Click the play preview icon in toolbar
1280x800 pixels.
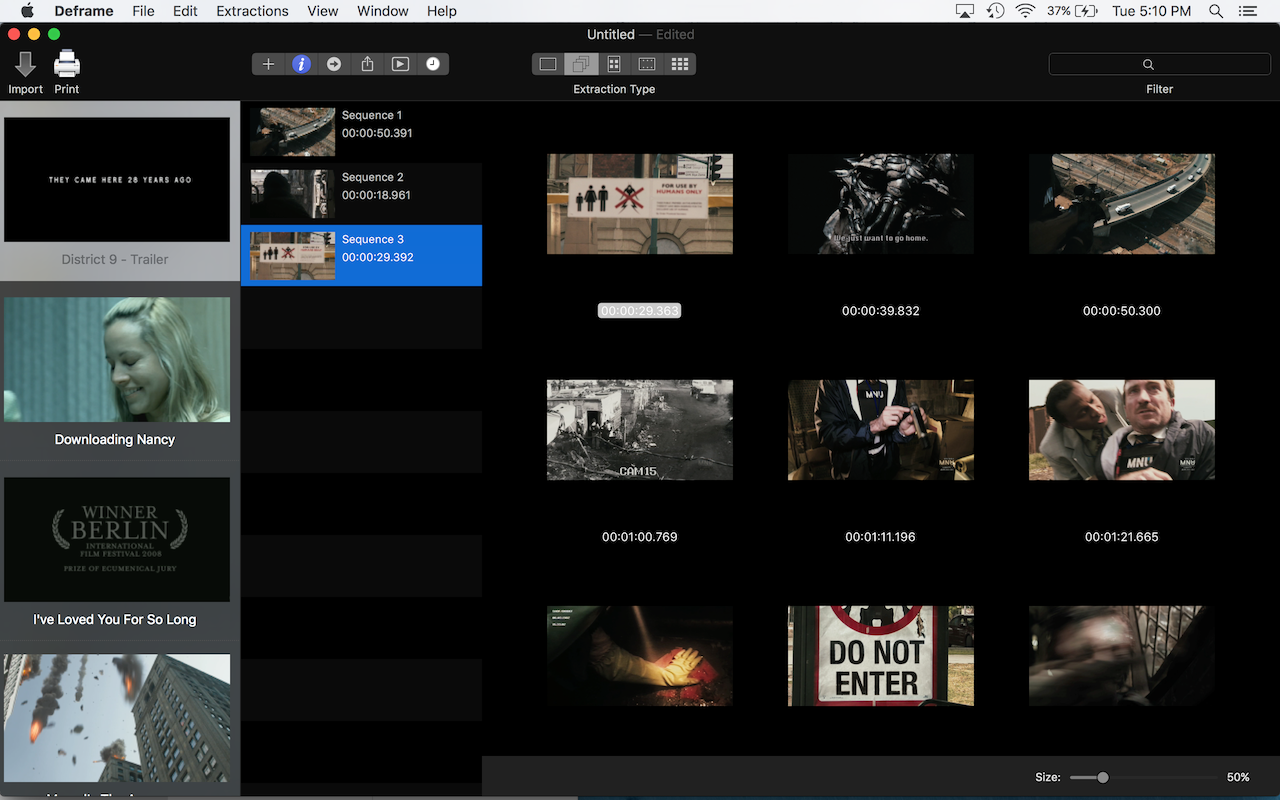click(400, 64)
